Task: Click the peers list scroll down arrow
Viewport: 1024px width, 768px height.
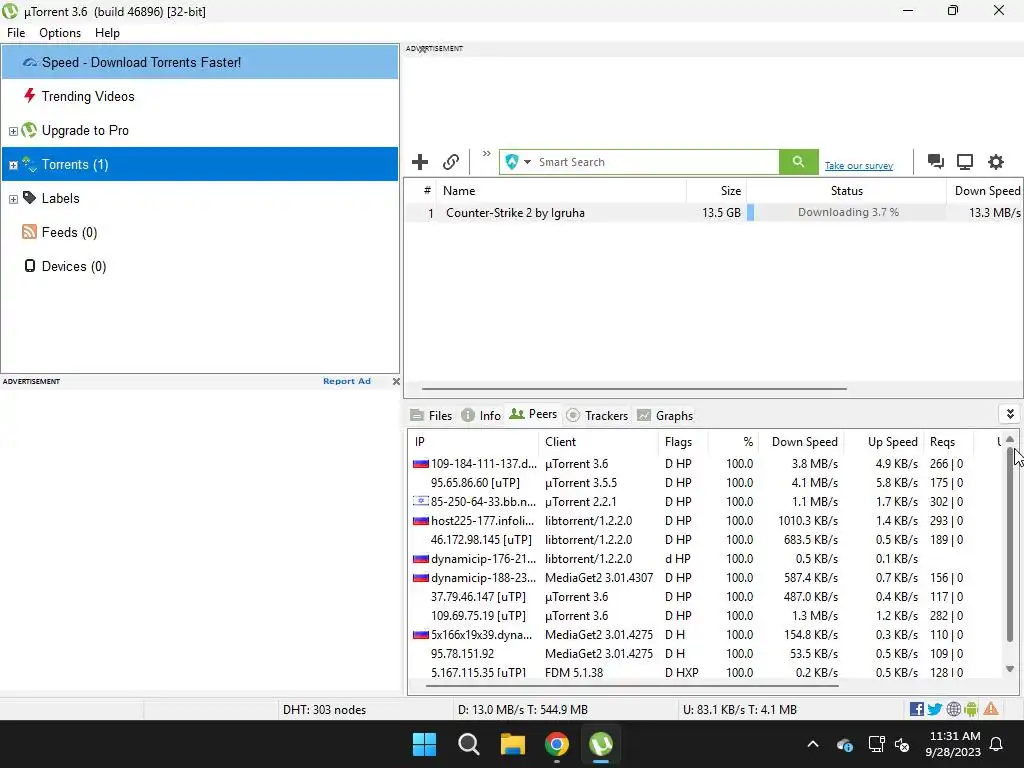Action: (x=1010, y=669)
